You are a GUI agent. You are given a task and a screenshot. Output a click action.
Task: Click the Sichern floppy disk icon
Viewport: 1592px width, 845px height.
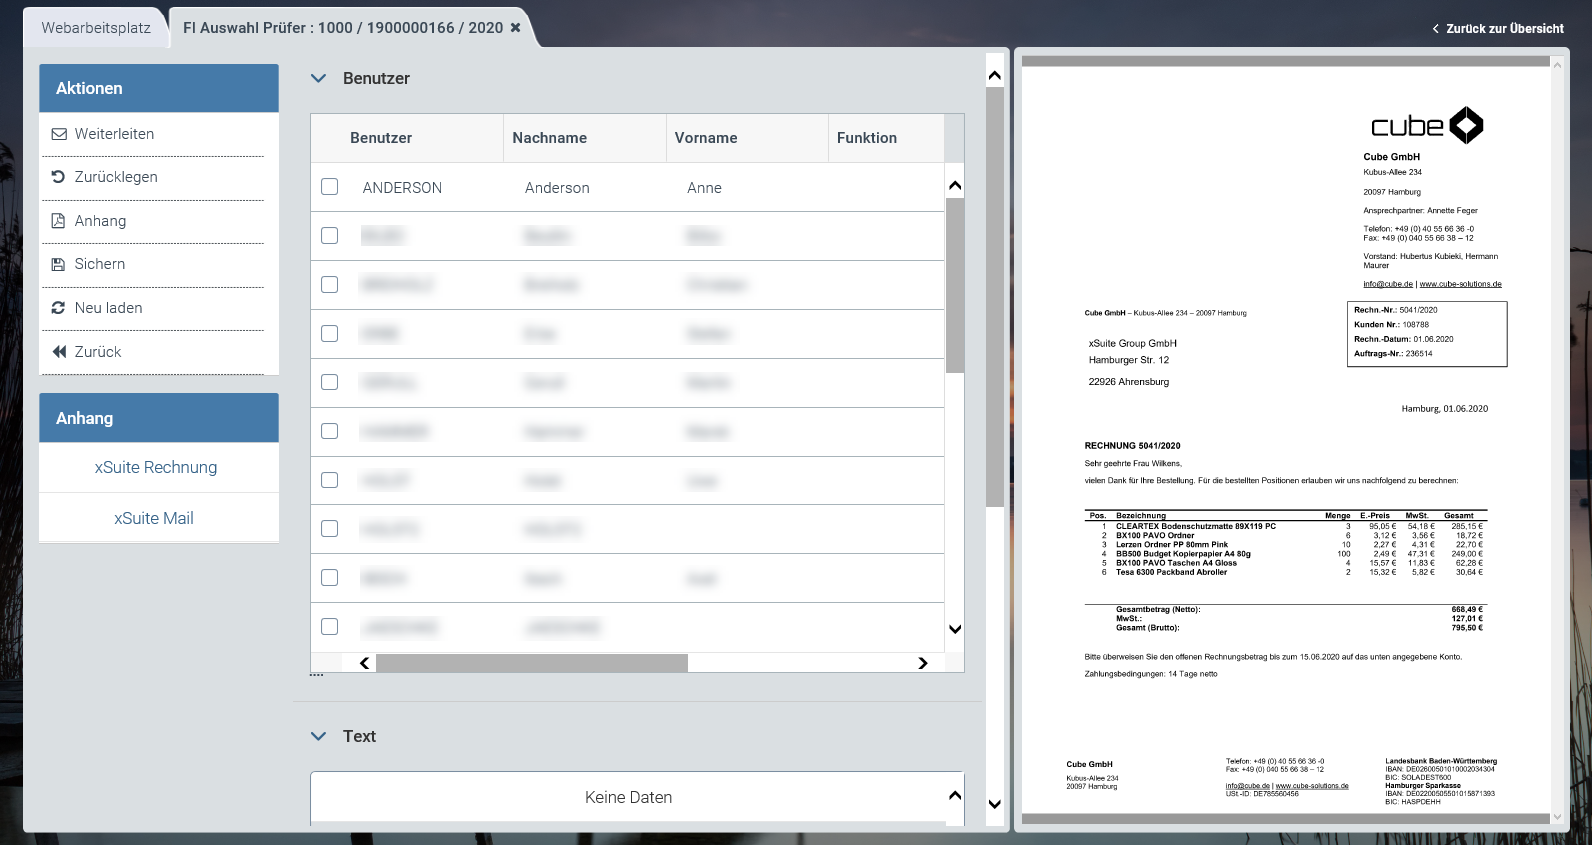pos(59,264)
